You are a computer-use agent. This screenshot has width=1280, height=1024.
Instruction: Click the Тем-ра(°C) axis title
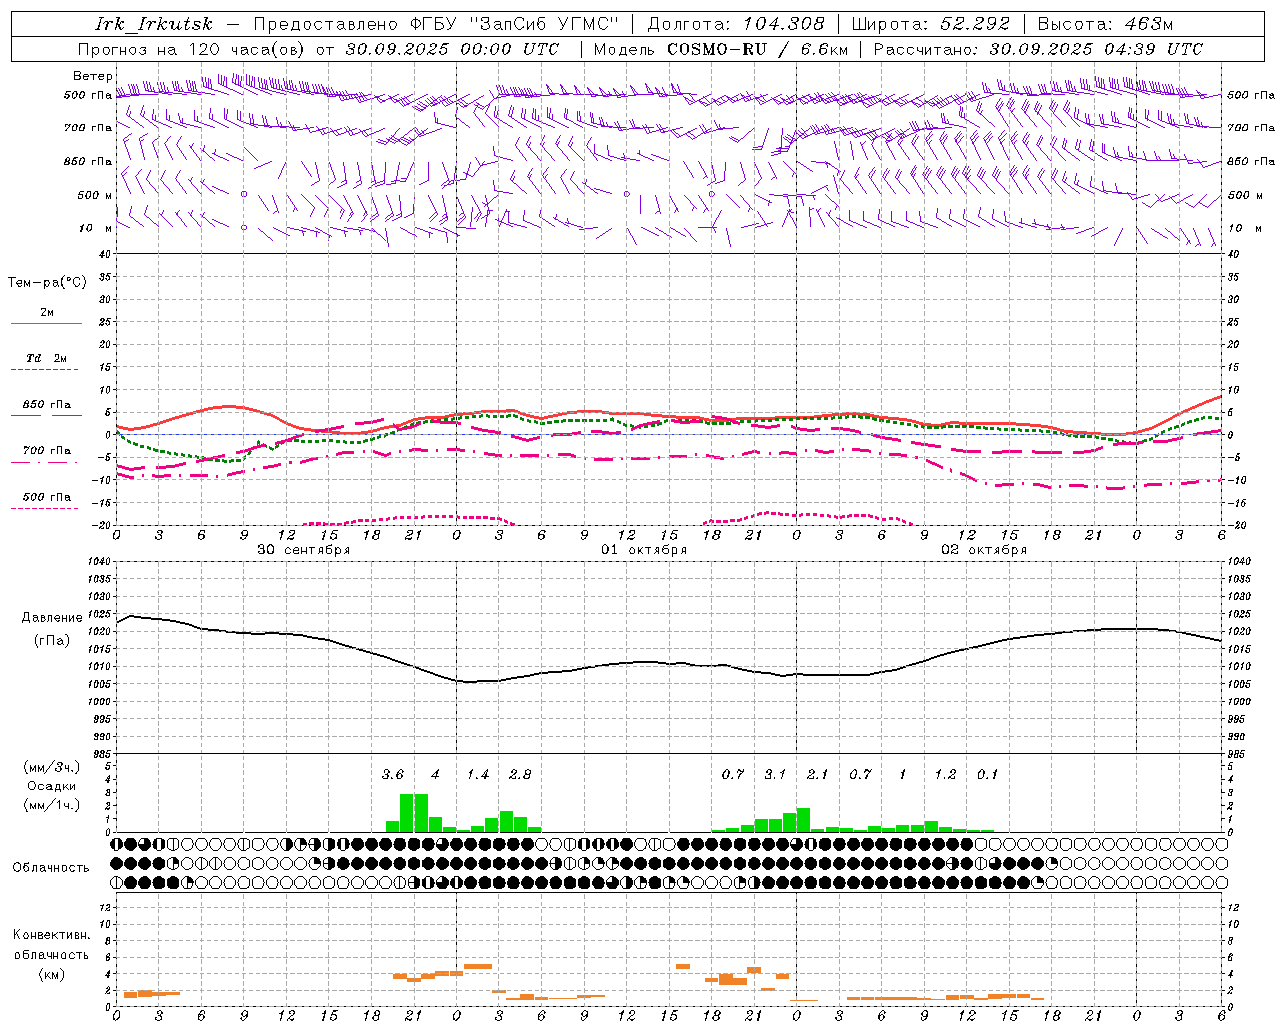(x=47, y=283)
